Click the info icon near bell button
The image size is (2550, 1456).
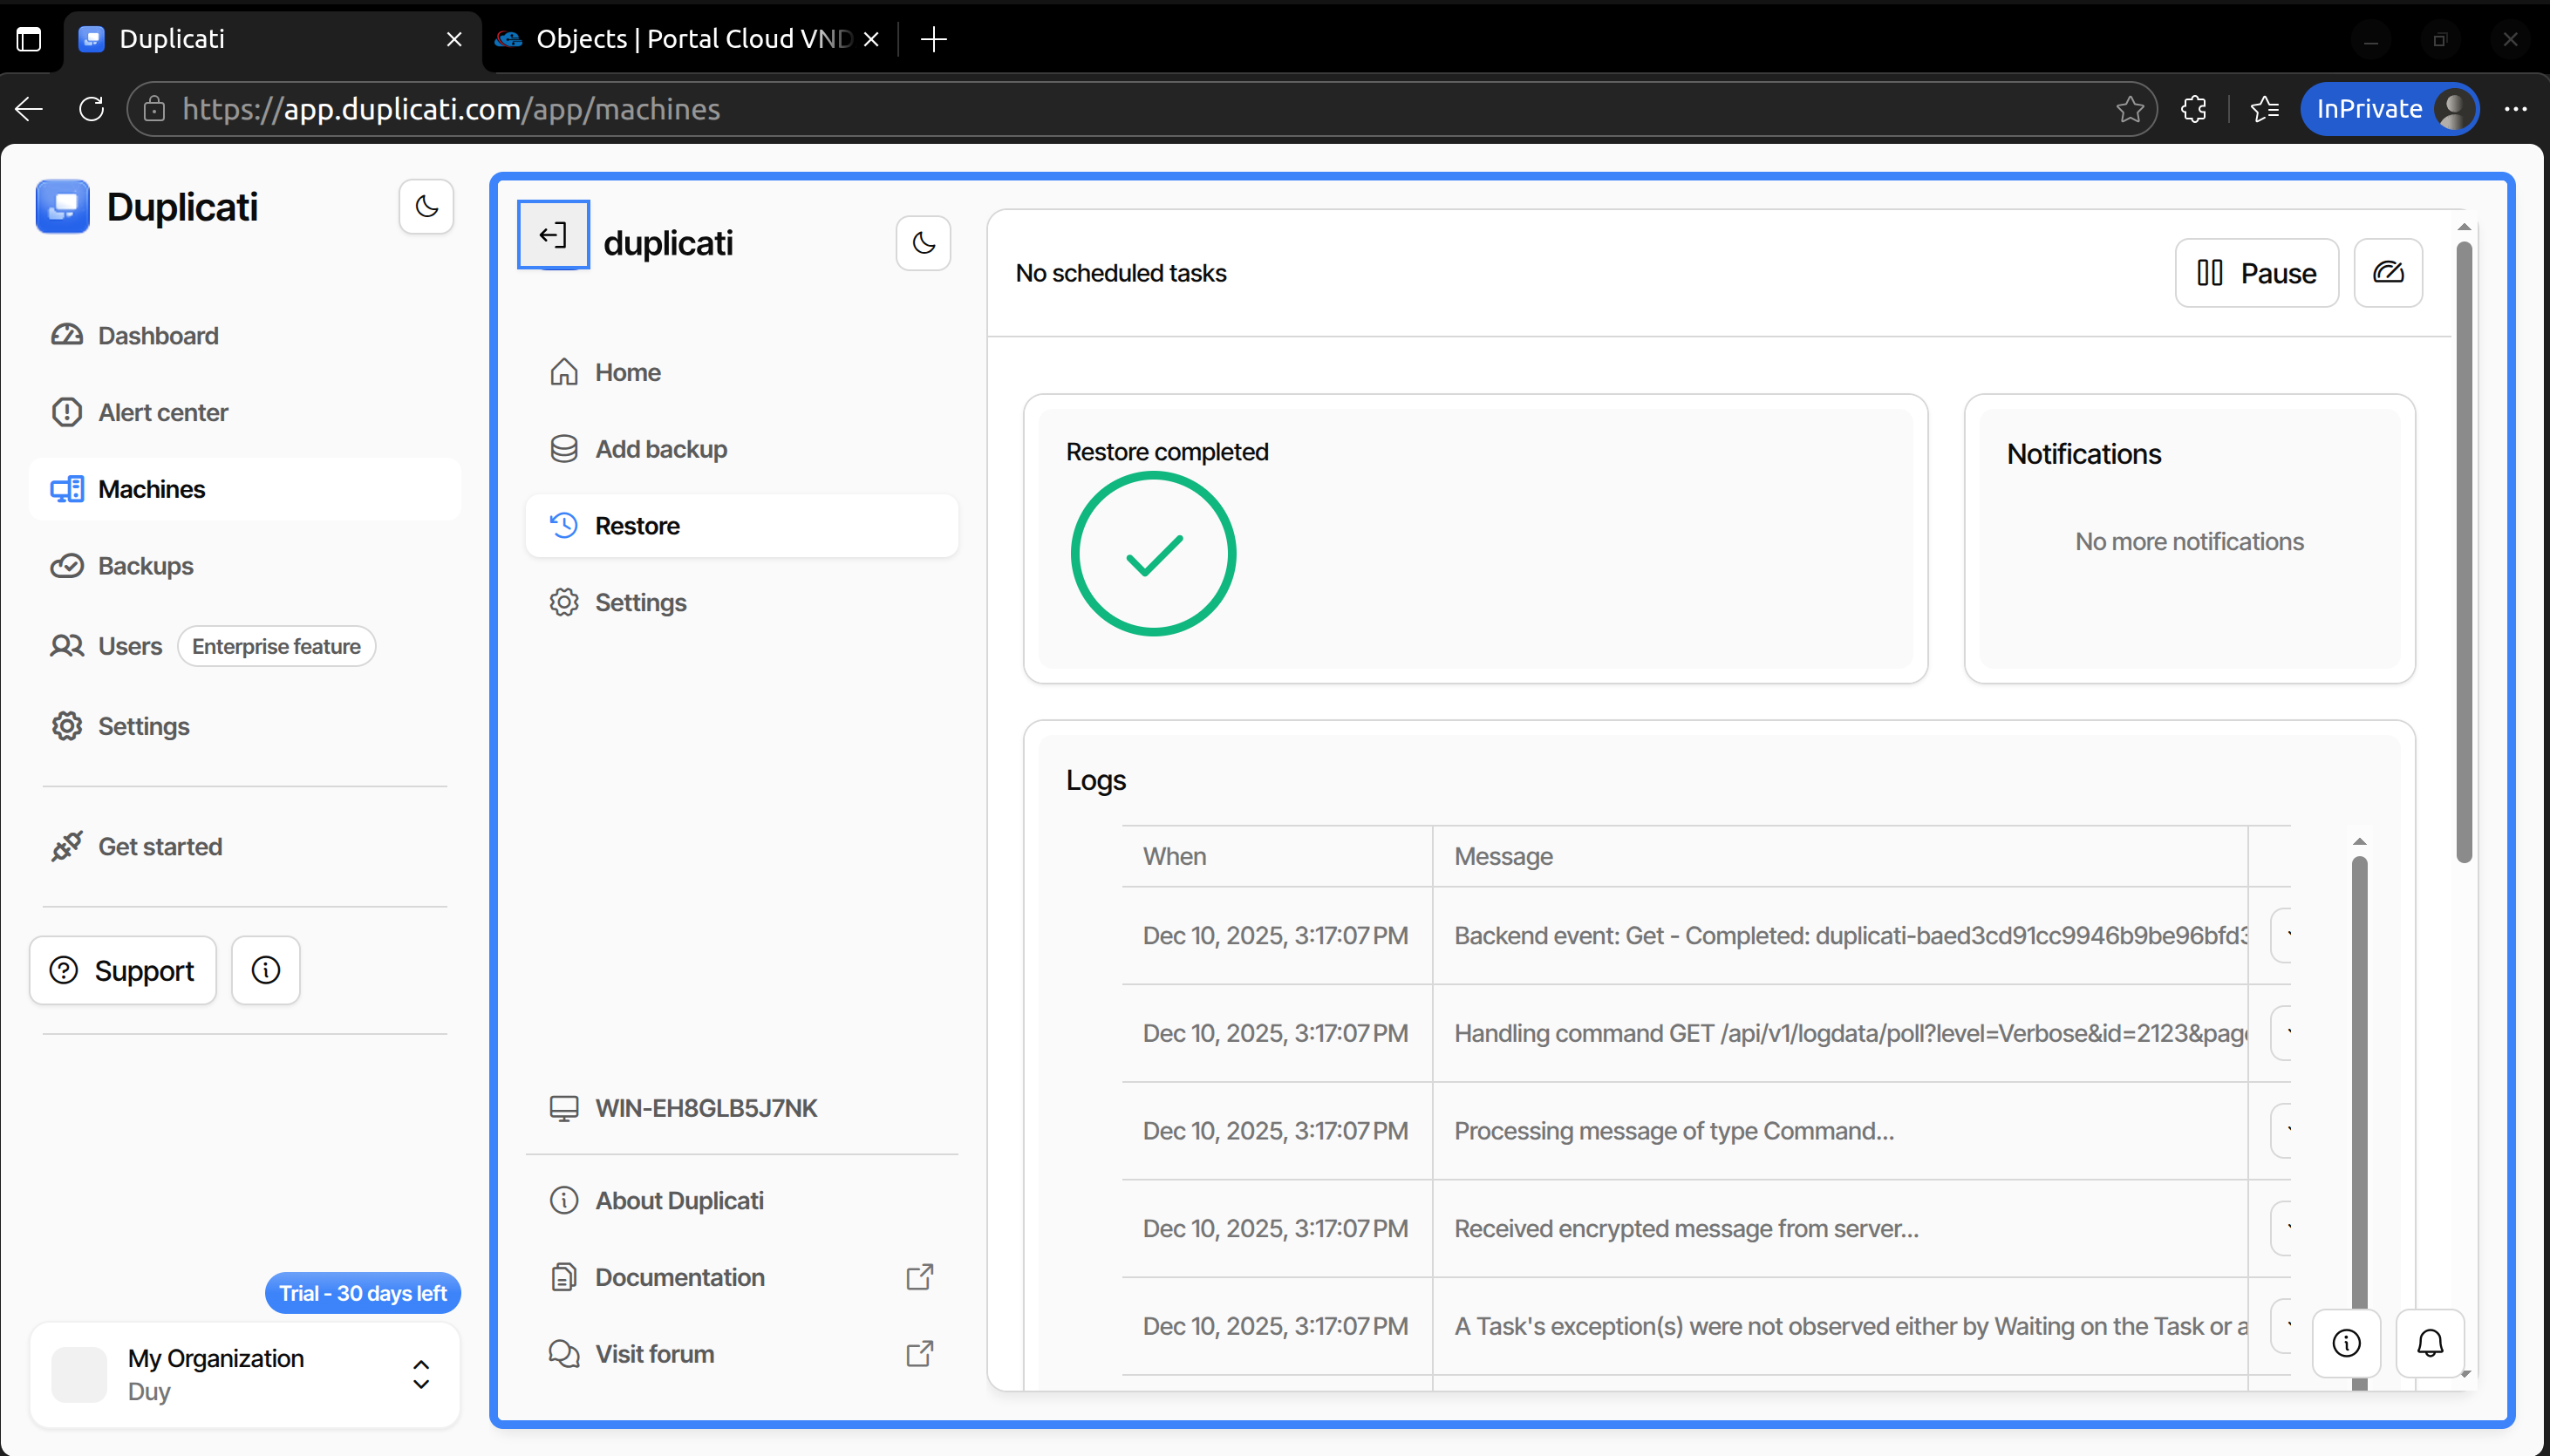click(x=2346, y=1343)
